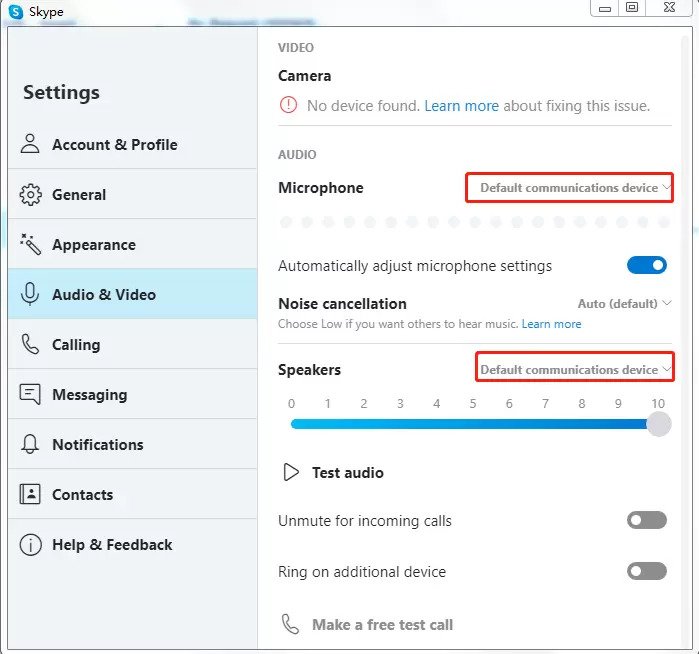Click the AUDIO section label
Viewport: 699px width, 654px height.
coord(297,154)
